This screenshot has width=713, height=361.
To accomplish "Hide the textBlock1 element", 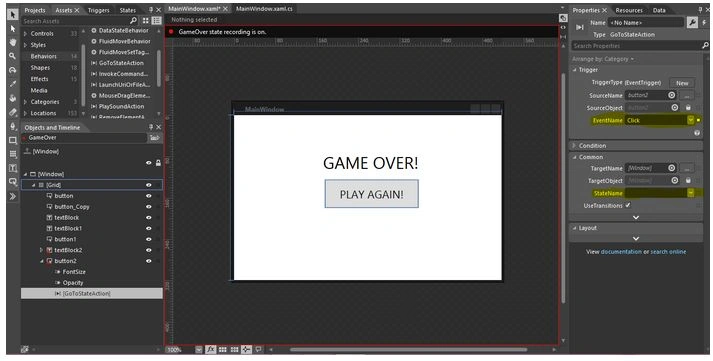I will pyautogui.click(x=149, y=229).
